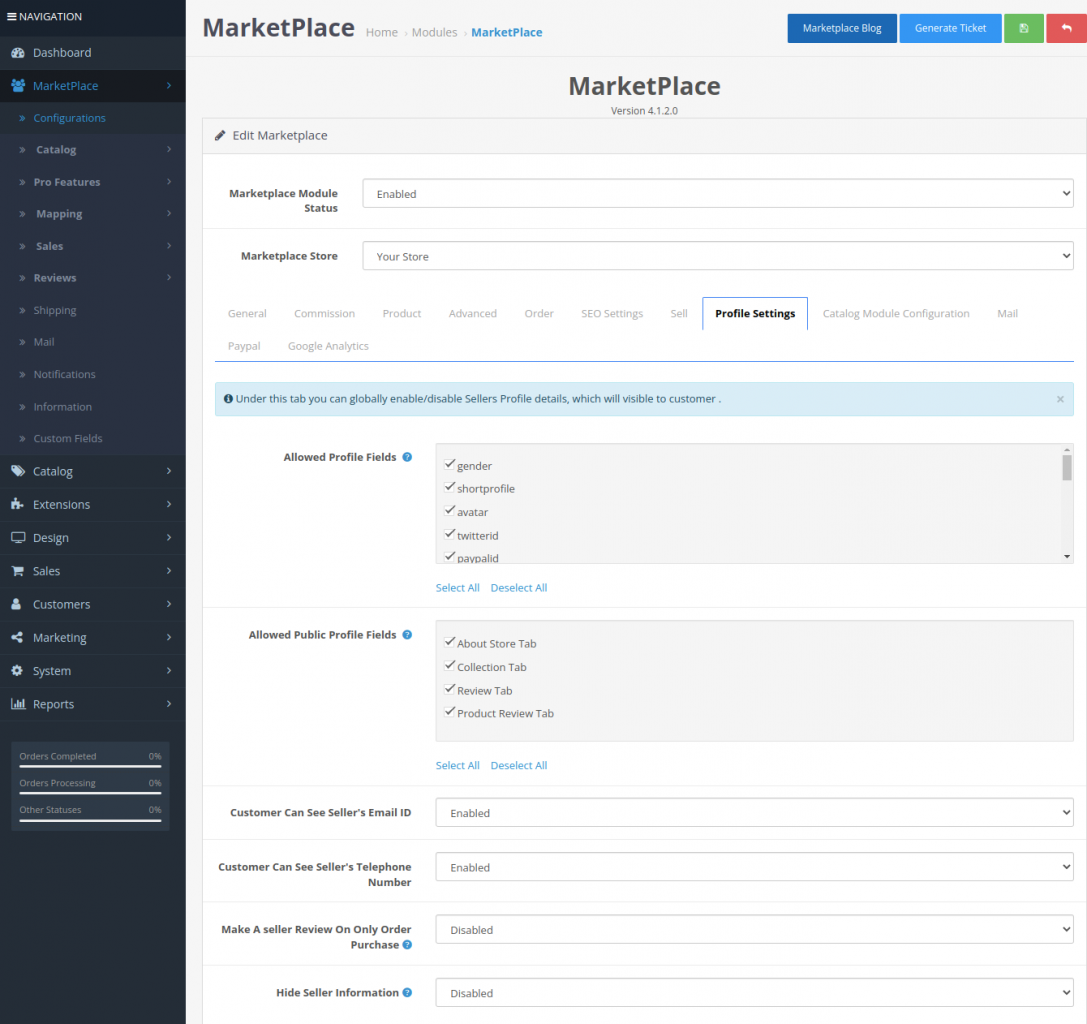Image resolution: width=1087 pixels, height=1024 pixels.
Task: Open Marketplace Module Status dropdown
Action: [718, 193]
